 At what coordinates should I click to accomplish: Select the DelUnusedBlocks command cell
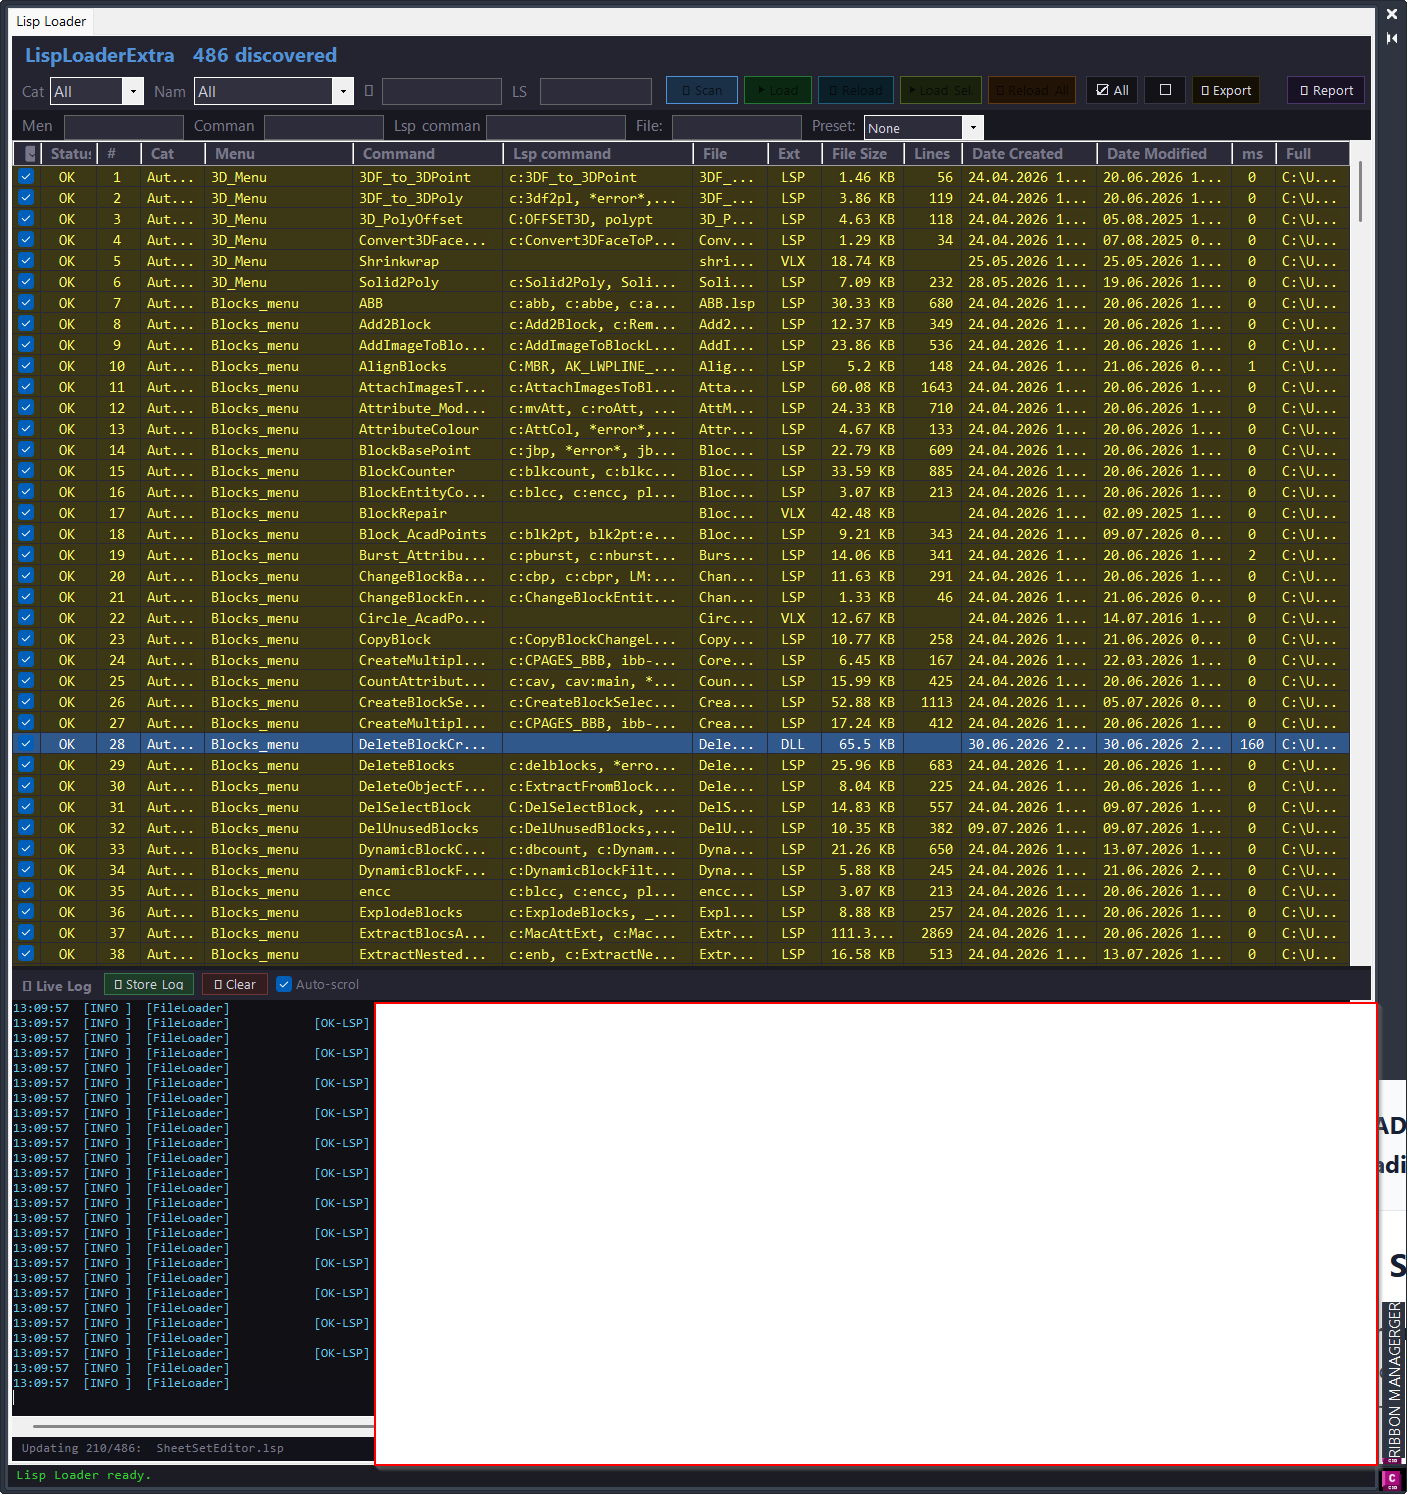tap(427, 828)
